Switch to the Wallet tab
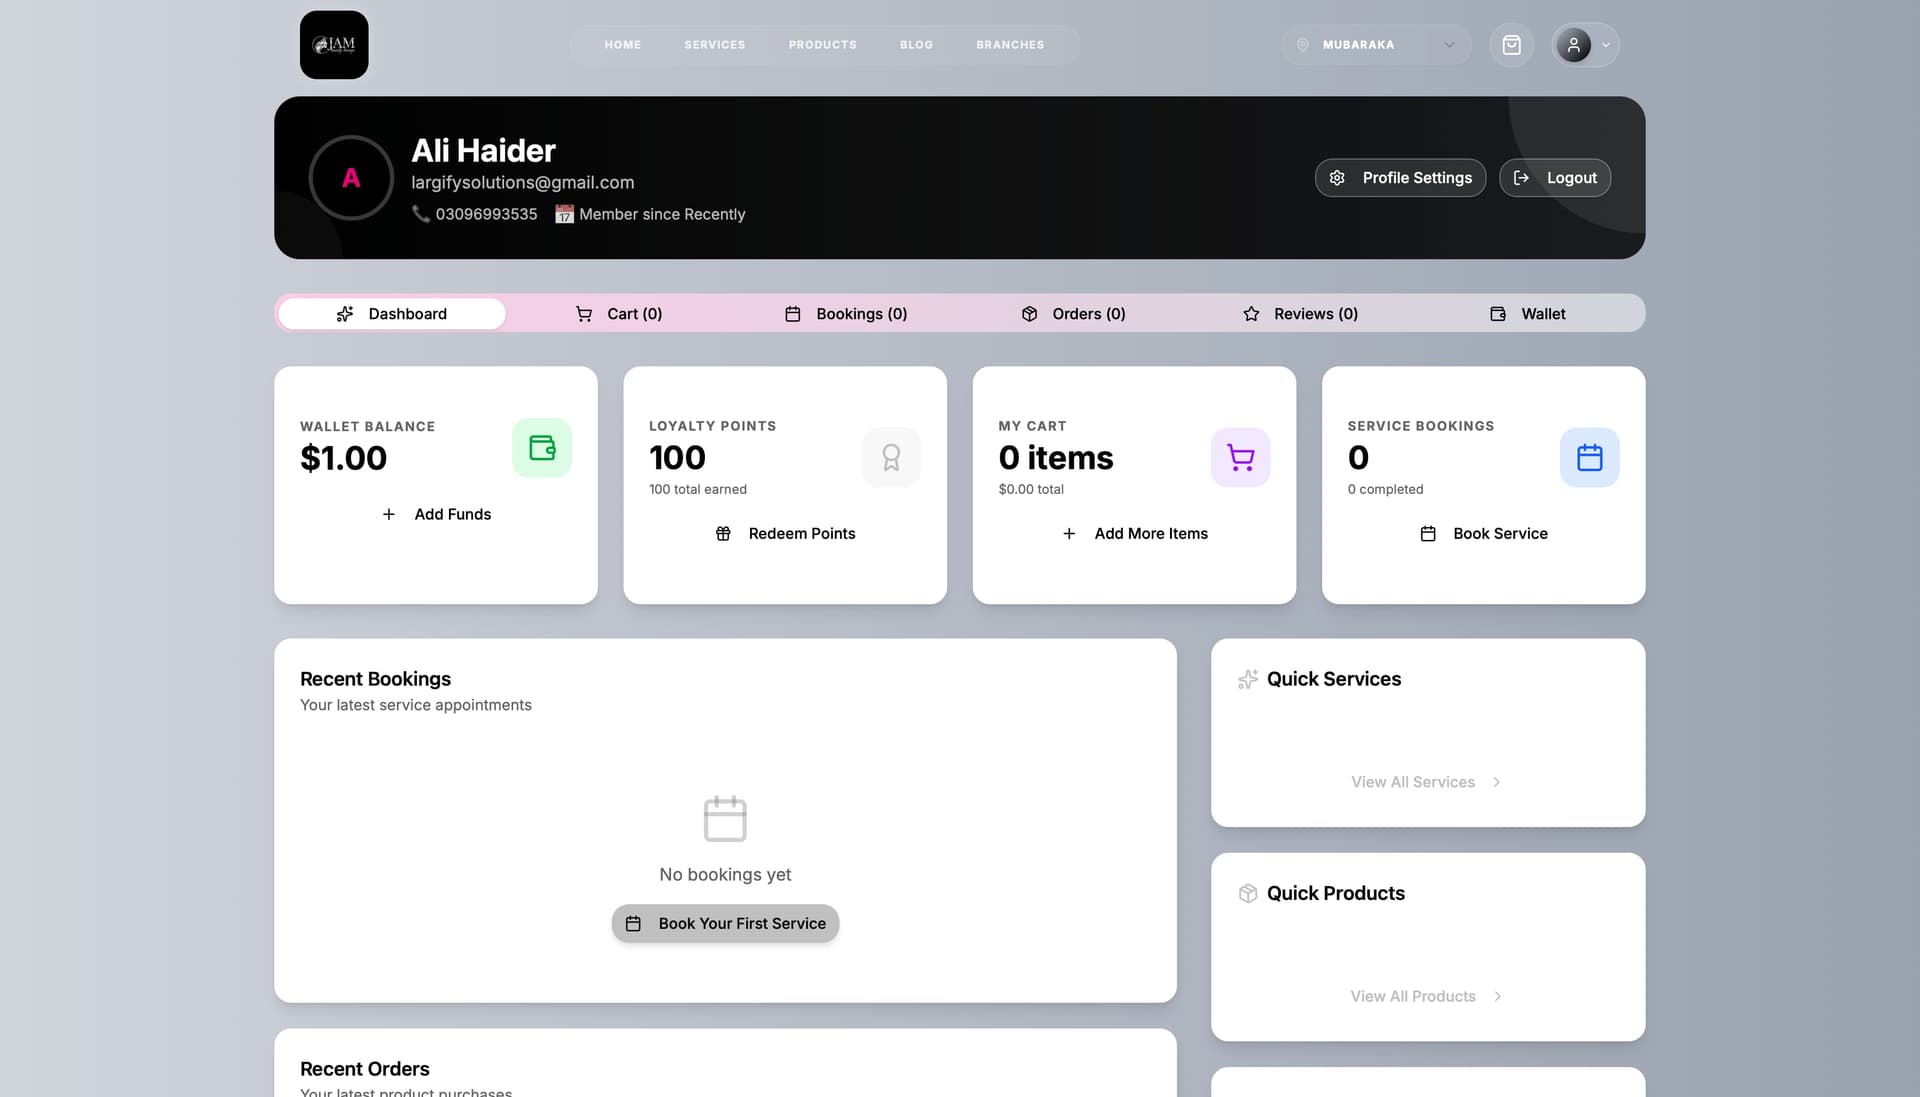This screenshot has height=1097, width=1920. coord(1529,313)
